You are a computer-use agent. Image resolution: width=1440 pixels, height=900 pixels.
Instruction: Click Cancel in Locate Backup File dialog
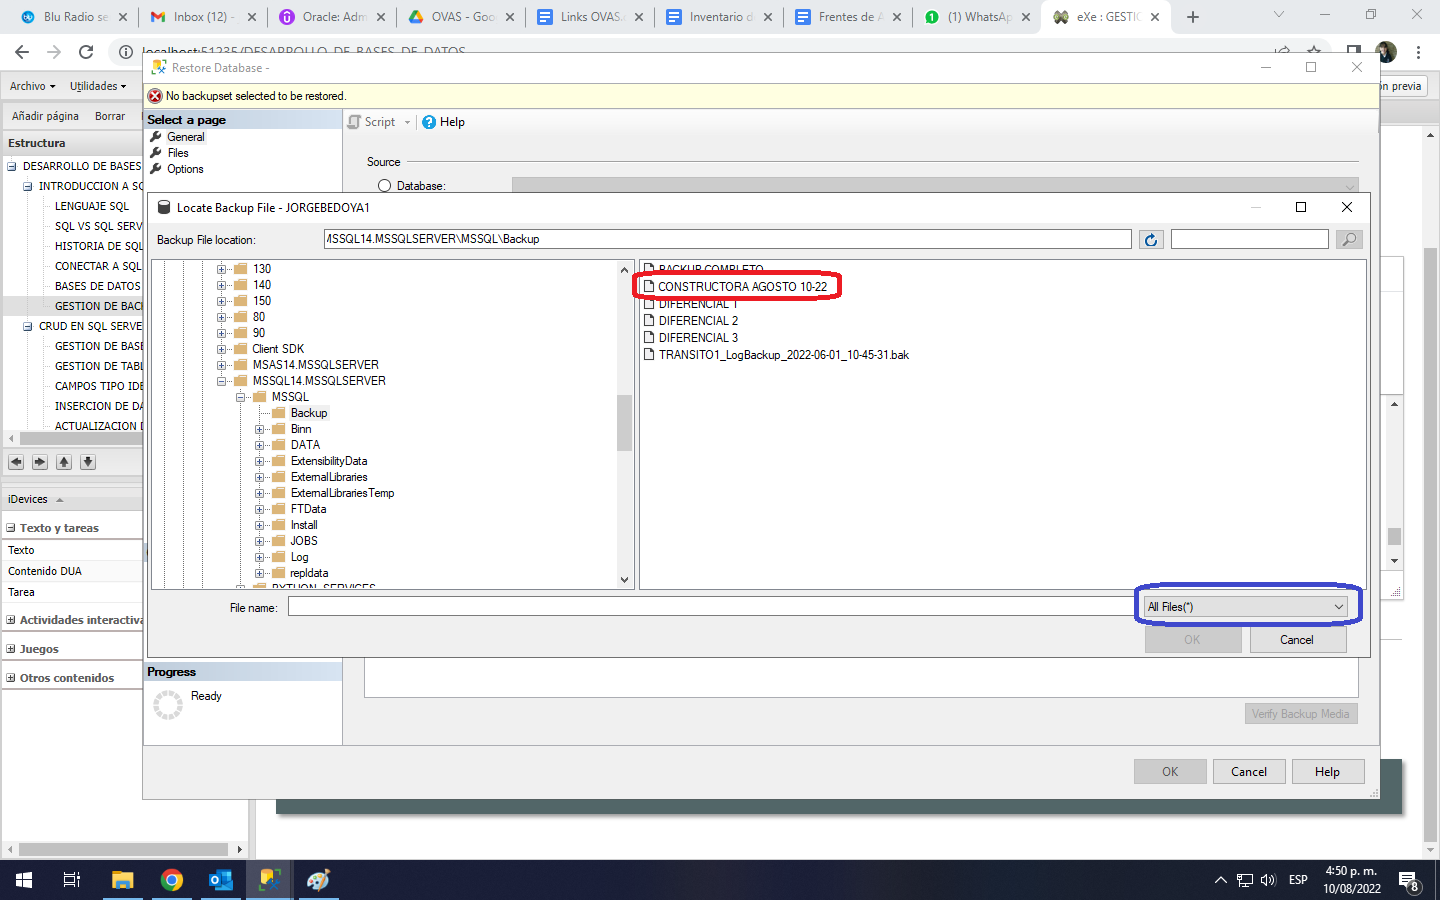coord(1297,640)
